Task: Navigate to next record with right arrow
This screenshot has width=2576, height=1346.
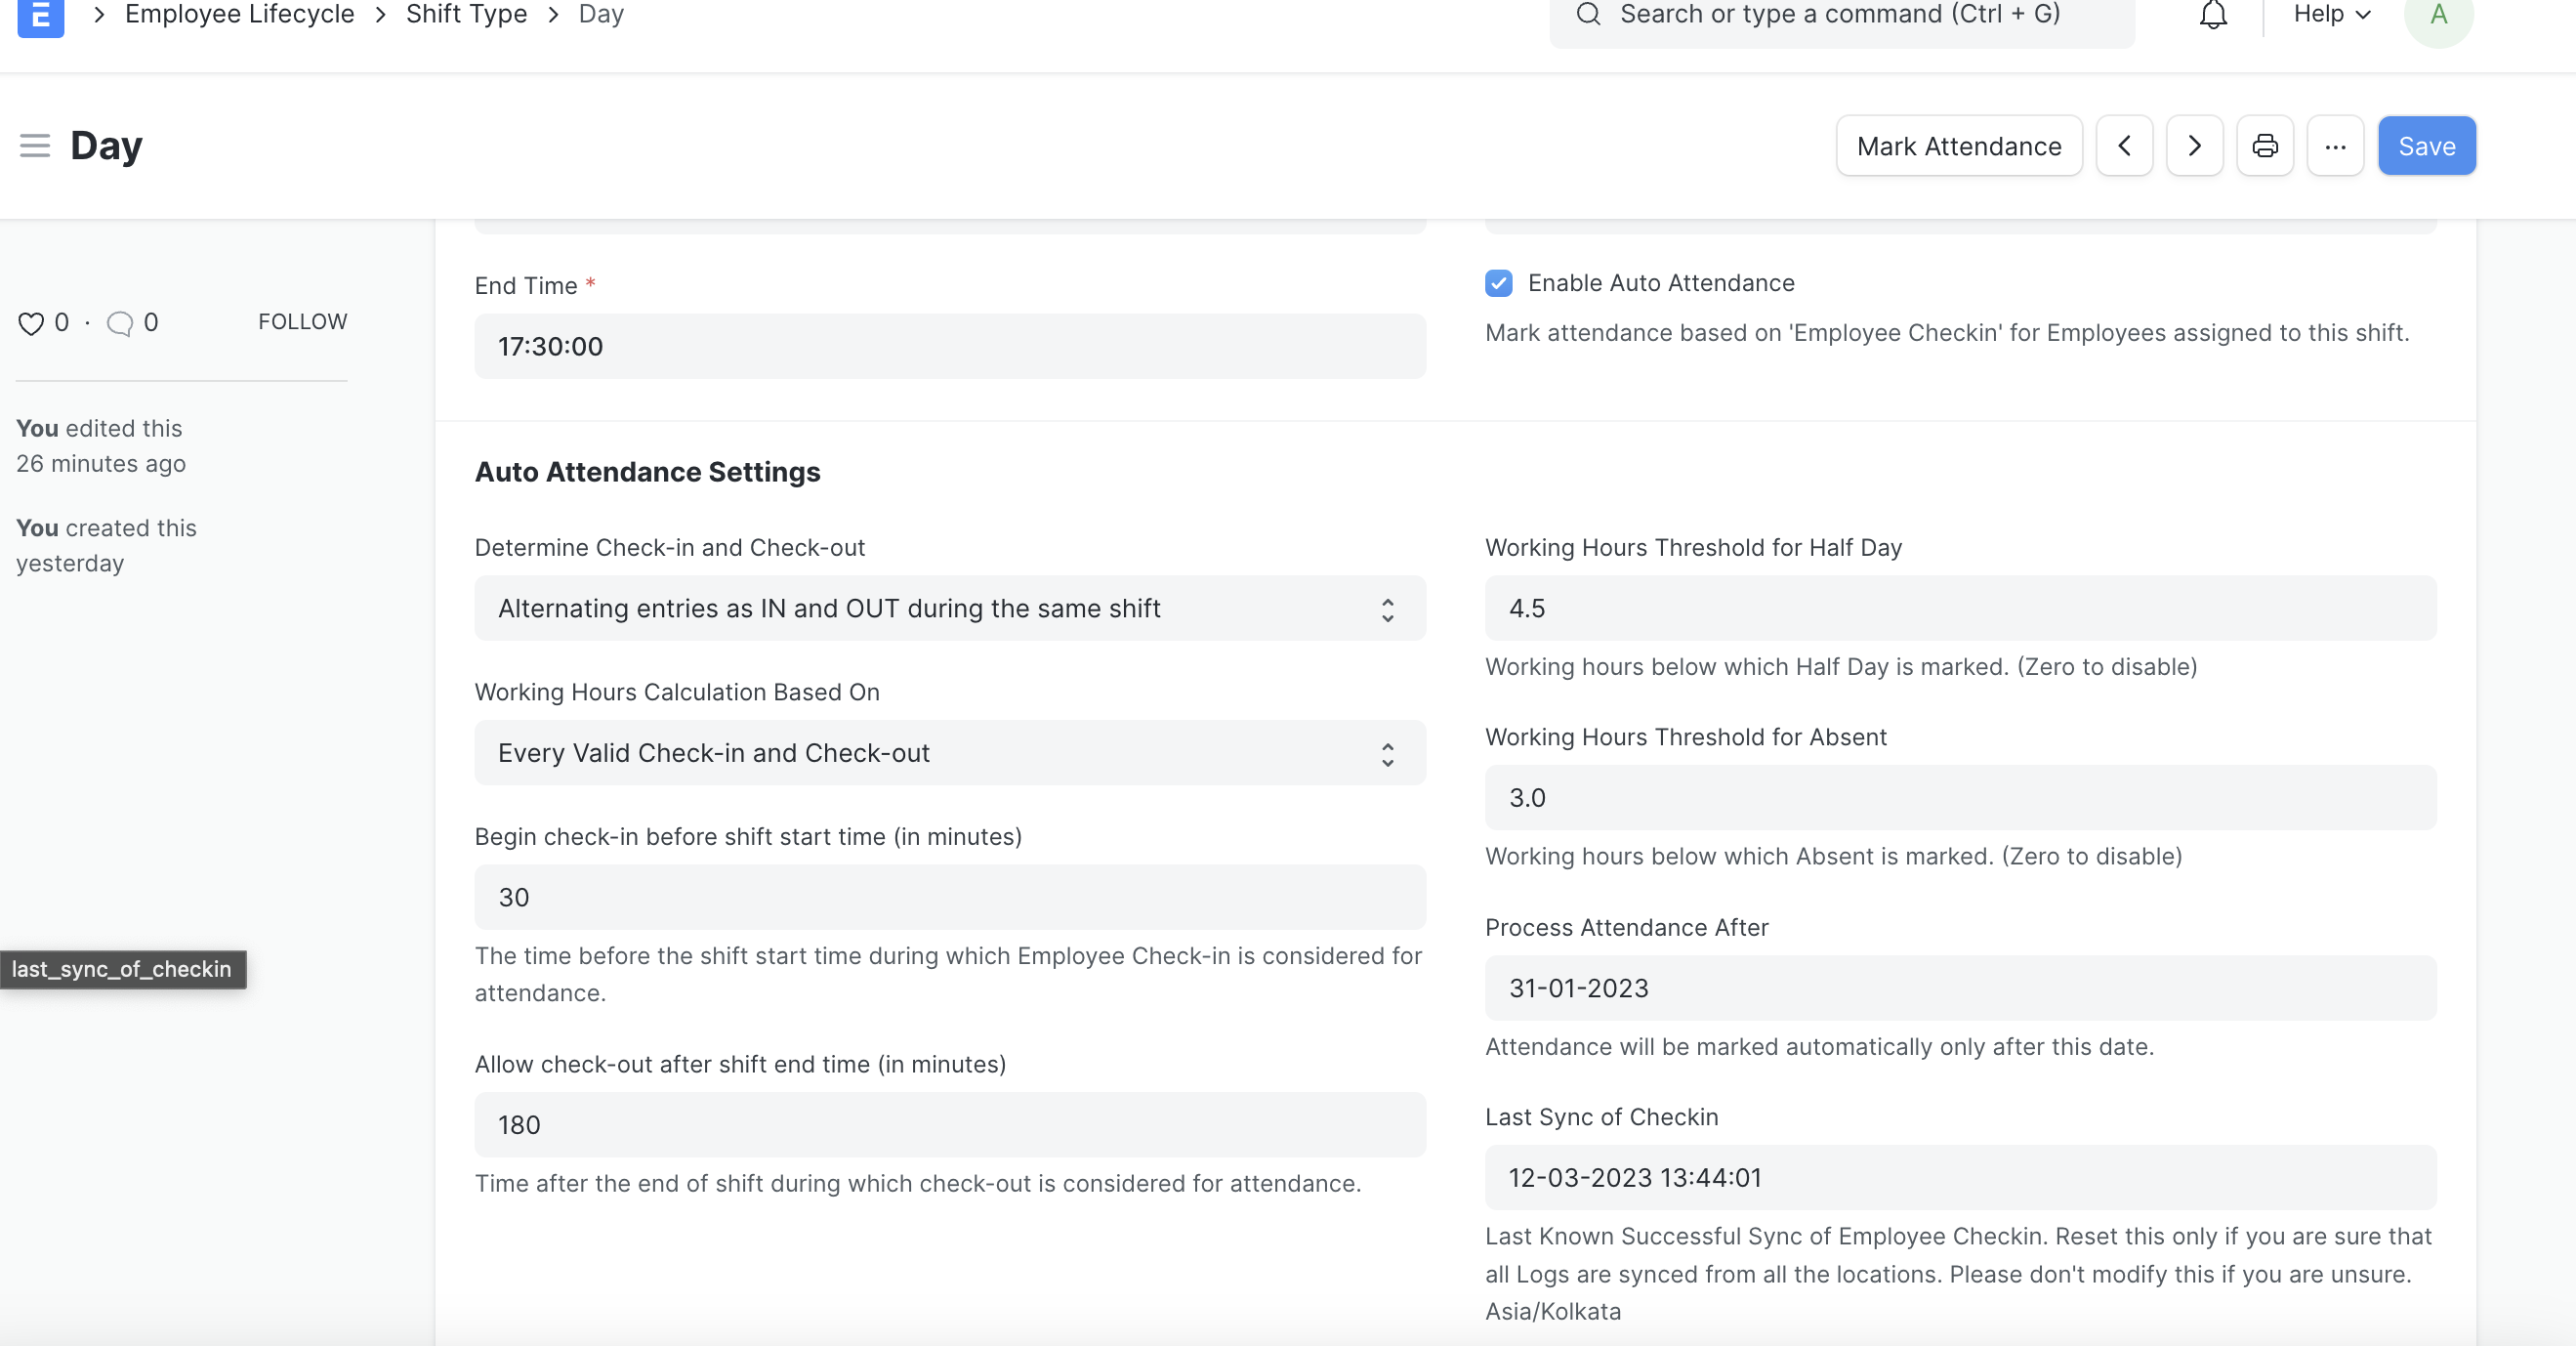Action: coord(2194,146)
